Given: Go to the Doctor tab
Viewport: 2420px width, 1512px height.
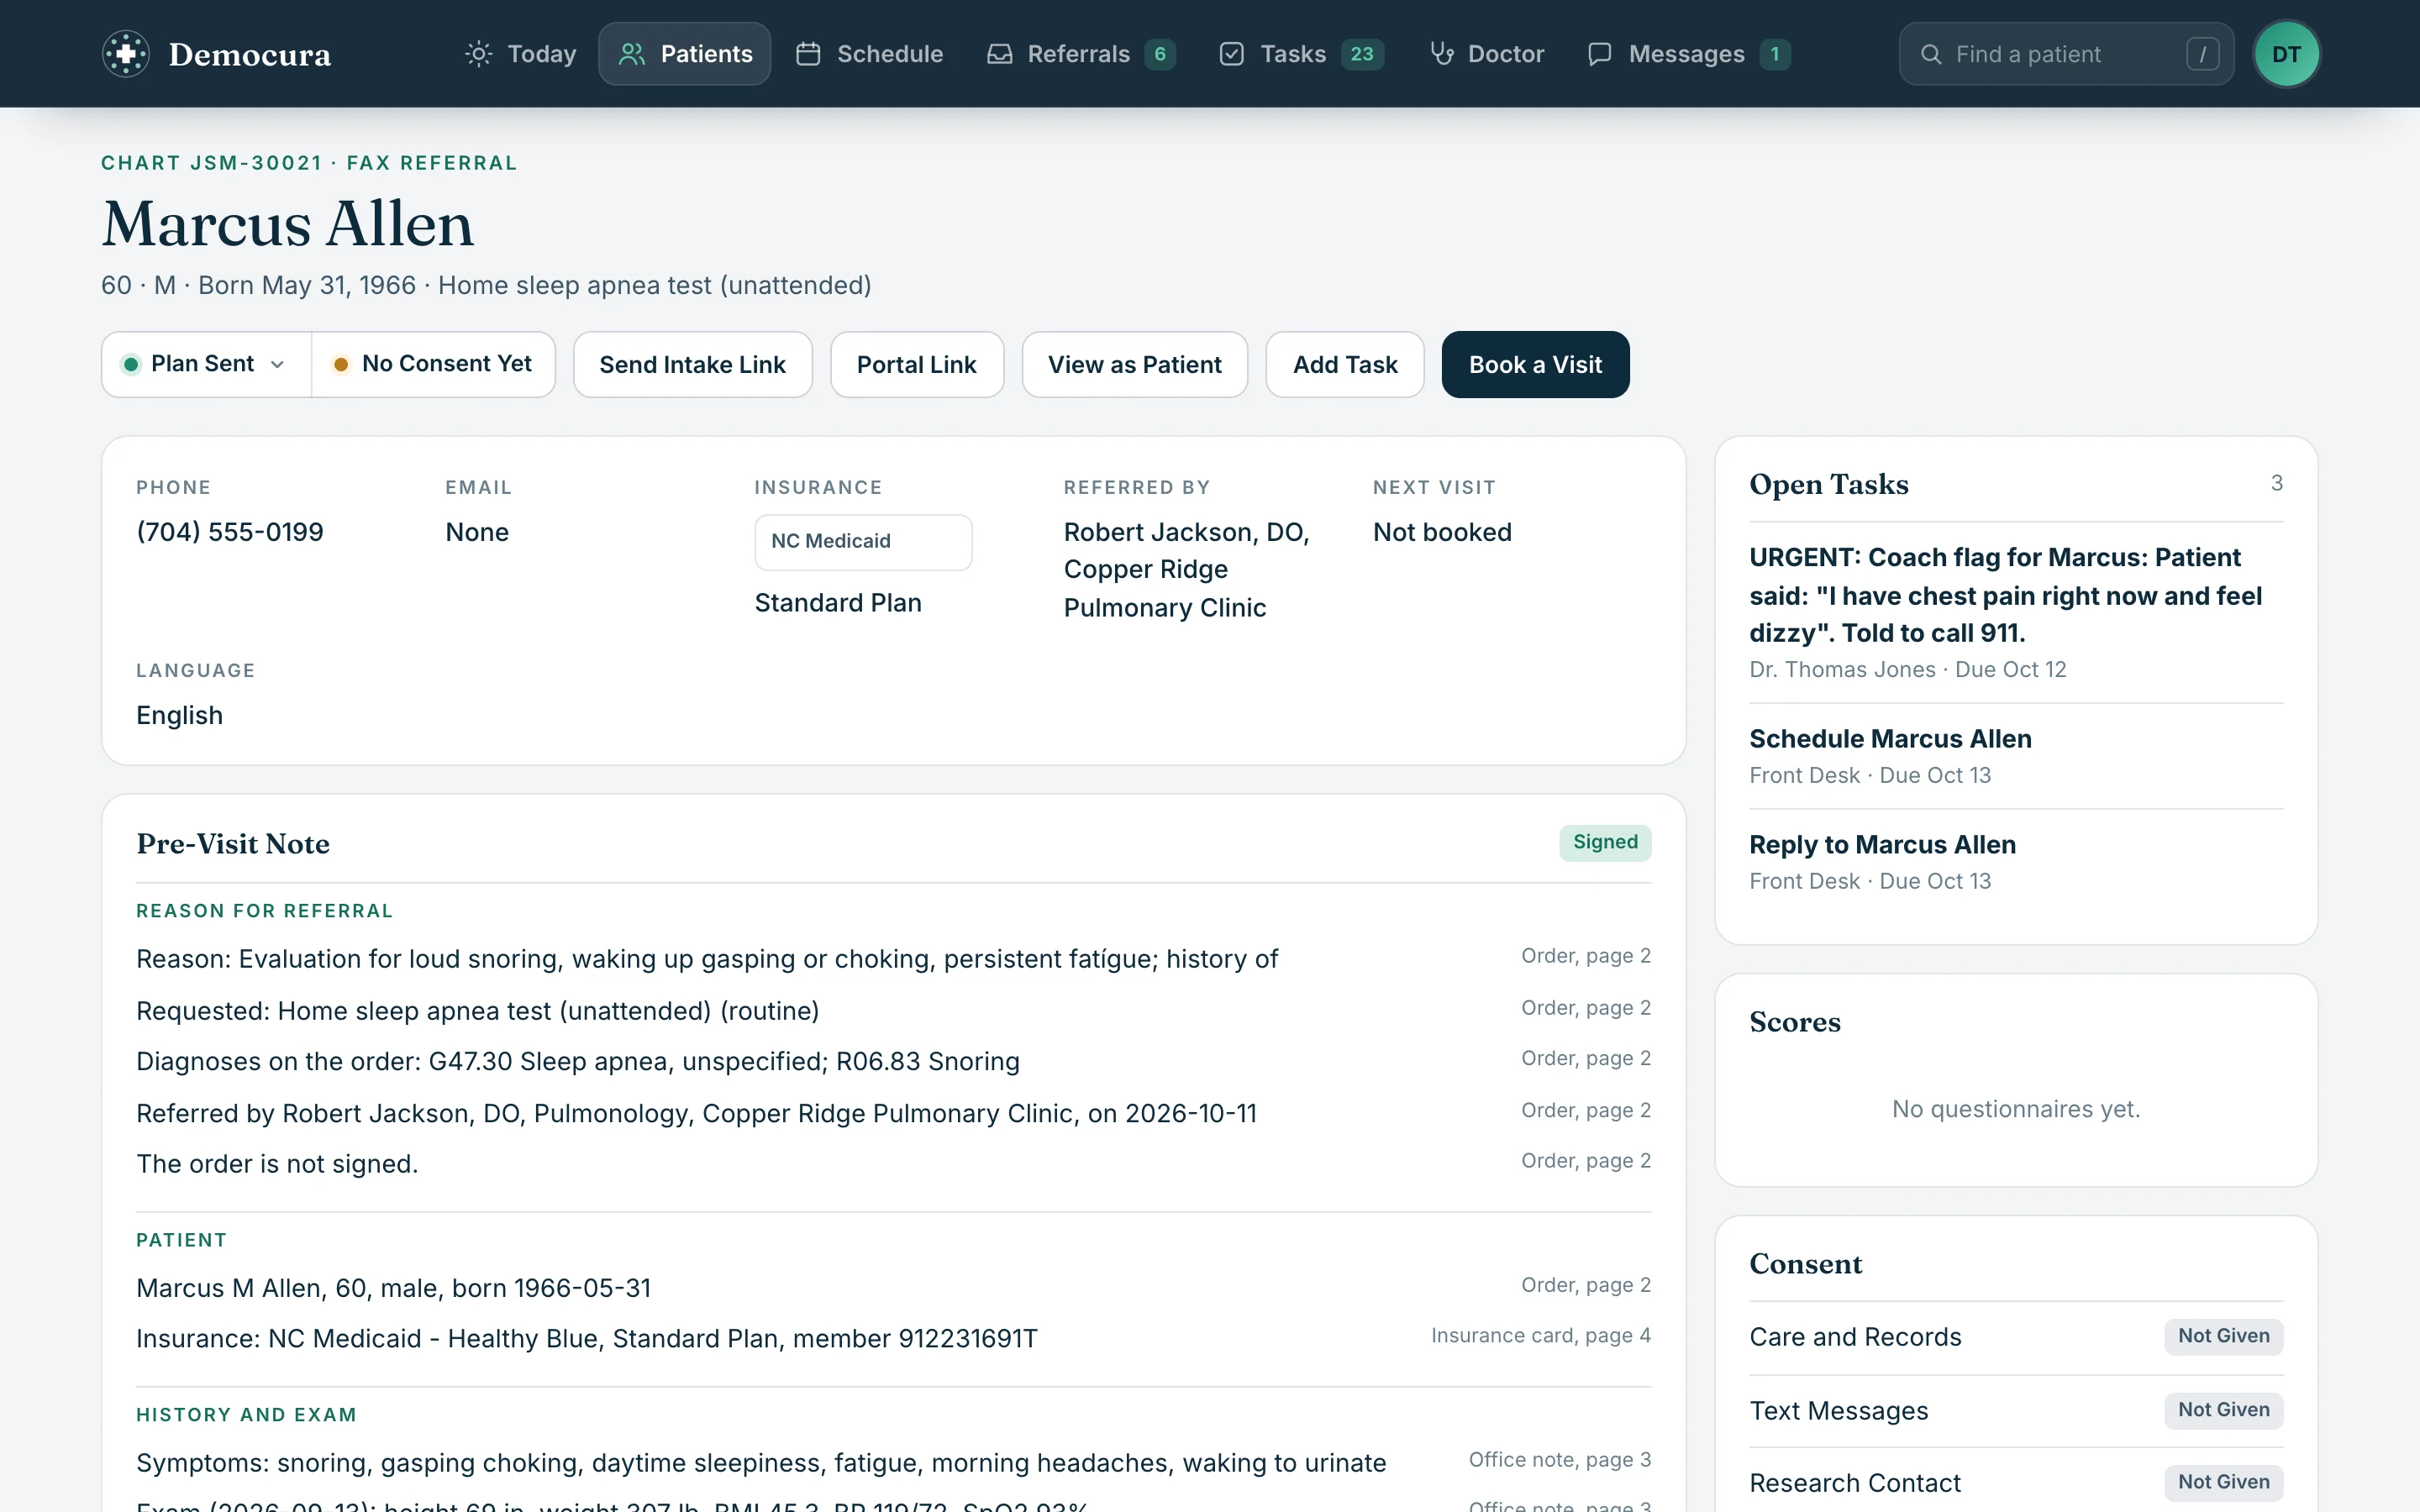Looking at the screenshot, I should click(x=1487, y=54).
